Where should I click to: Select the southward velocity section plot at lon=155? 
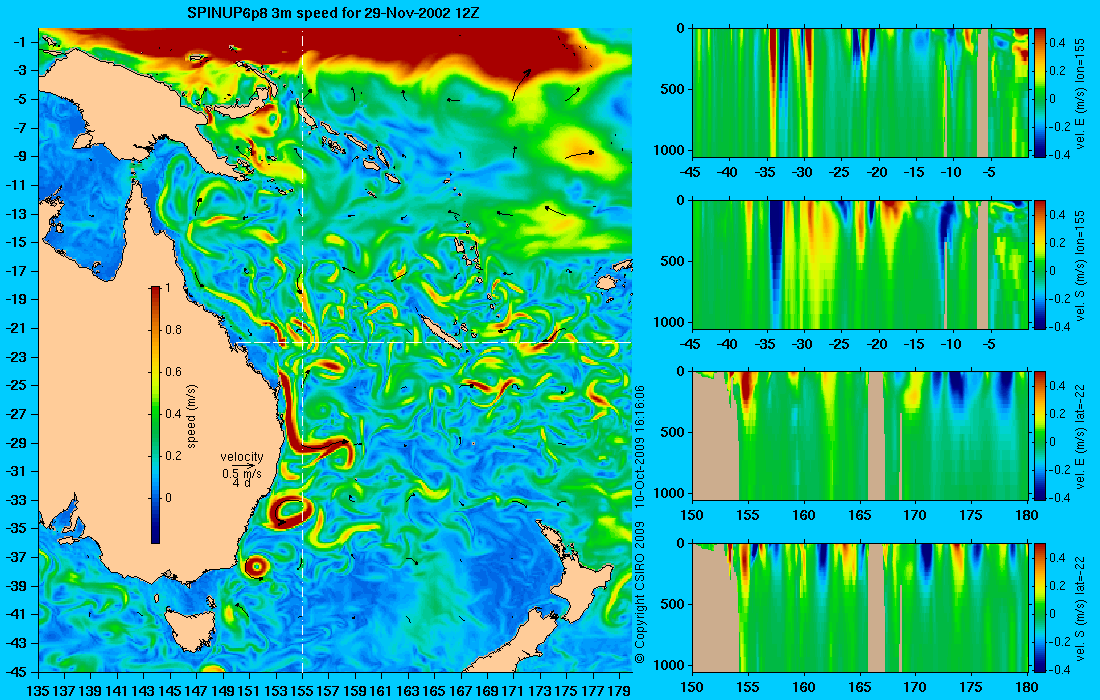click(860, 264)
